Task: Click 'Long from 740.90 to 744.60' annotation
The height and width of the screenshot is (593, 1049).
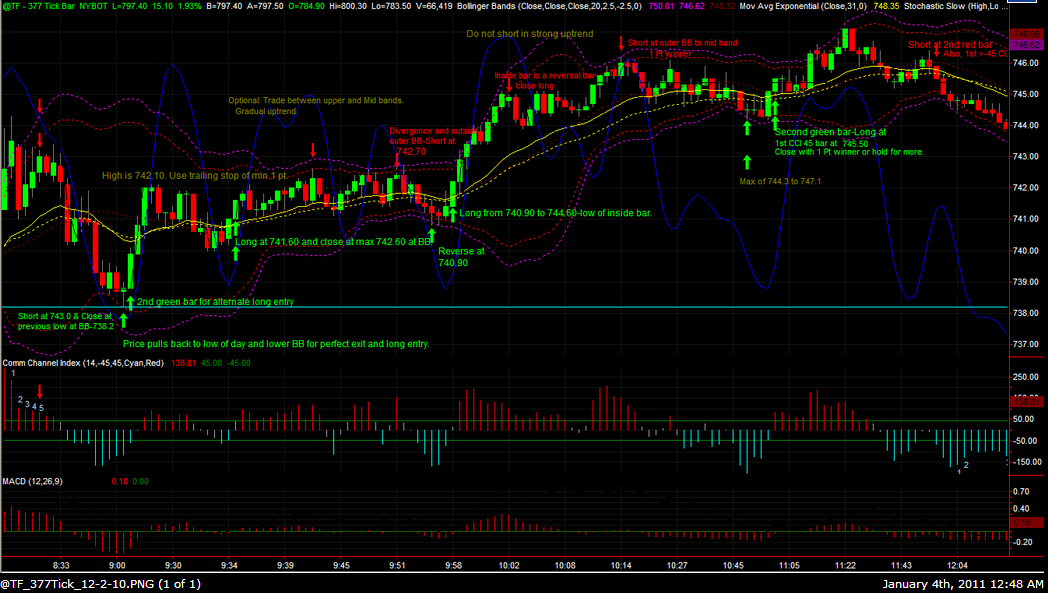Action: point(555,213)
